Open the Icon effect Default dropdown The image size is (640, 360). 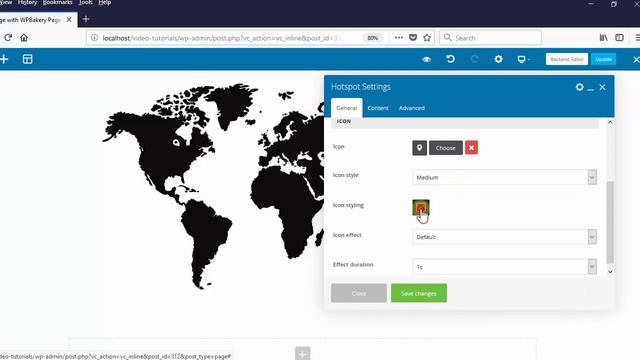click(x=504, y=237)
